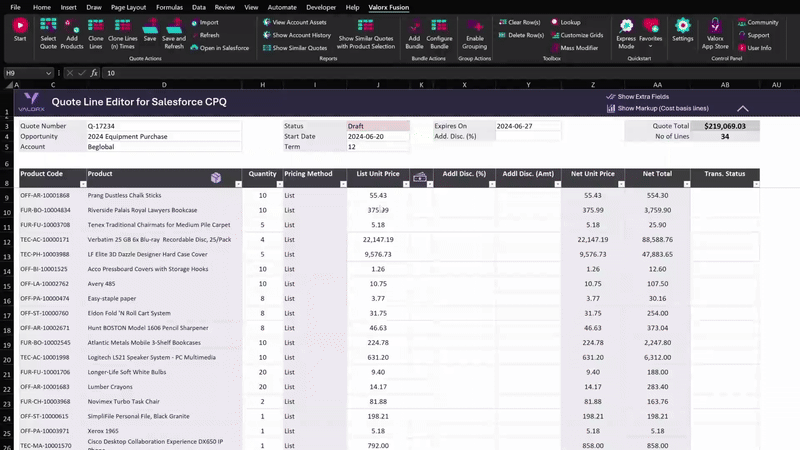
Task: Click Support in Control Panel
Action: pyautogui.click(x=754, y=35)
